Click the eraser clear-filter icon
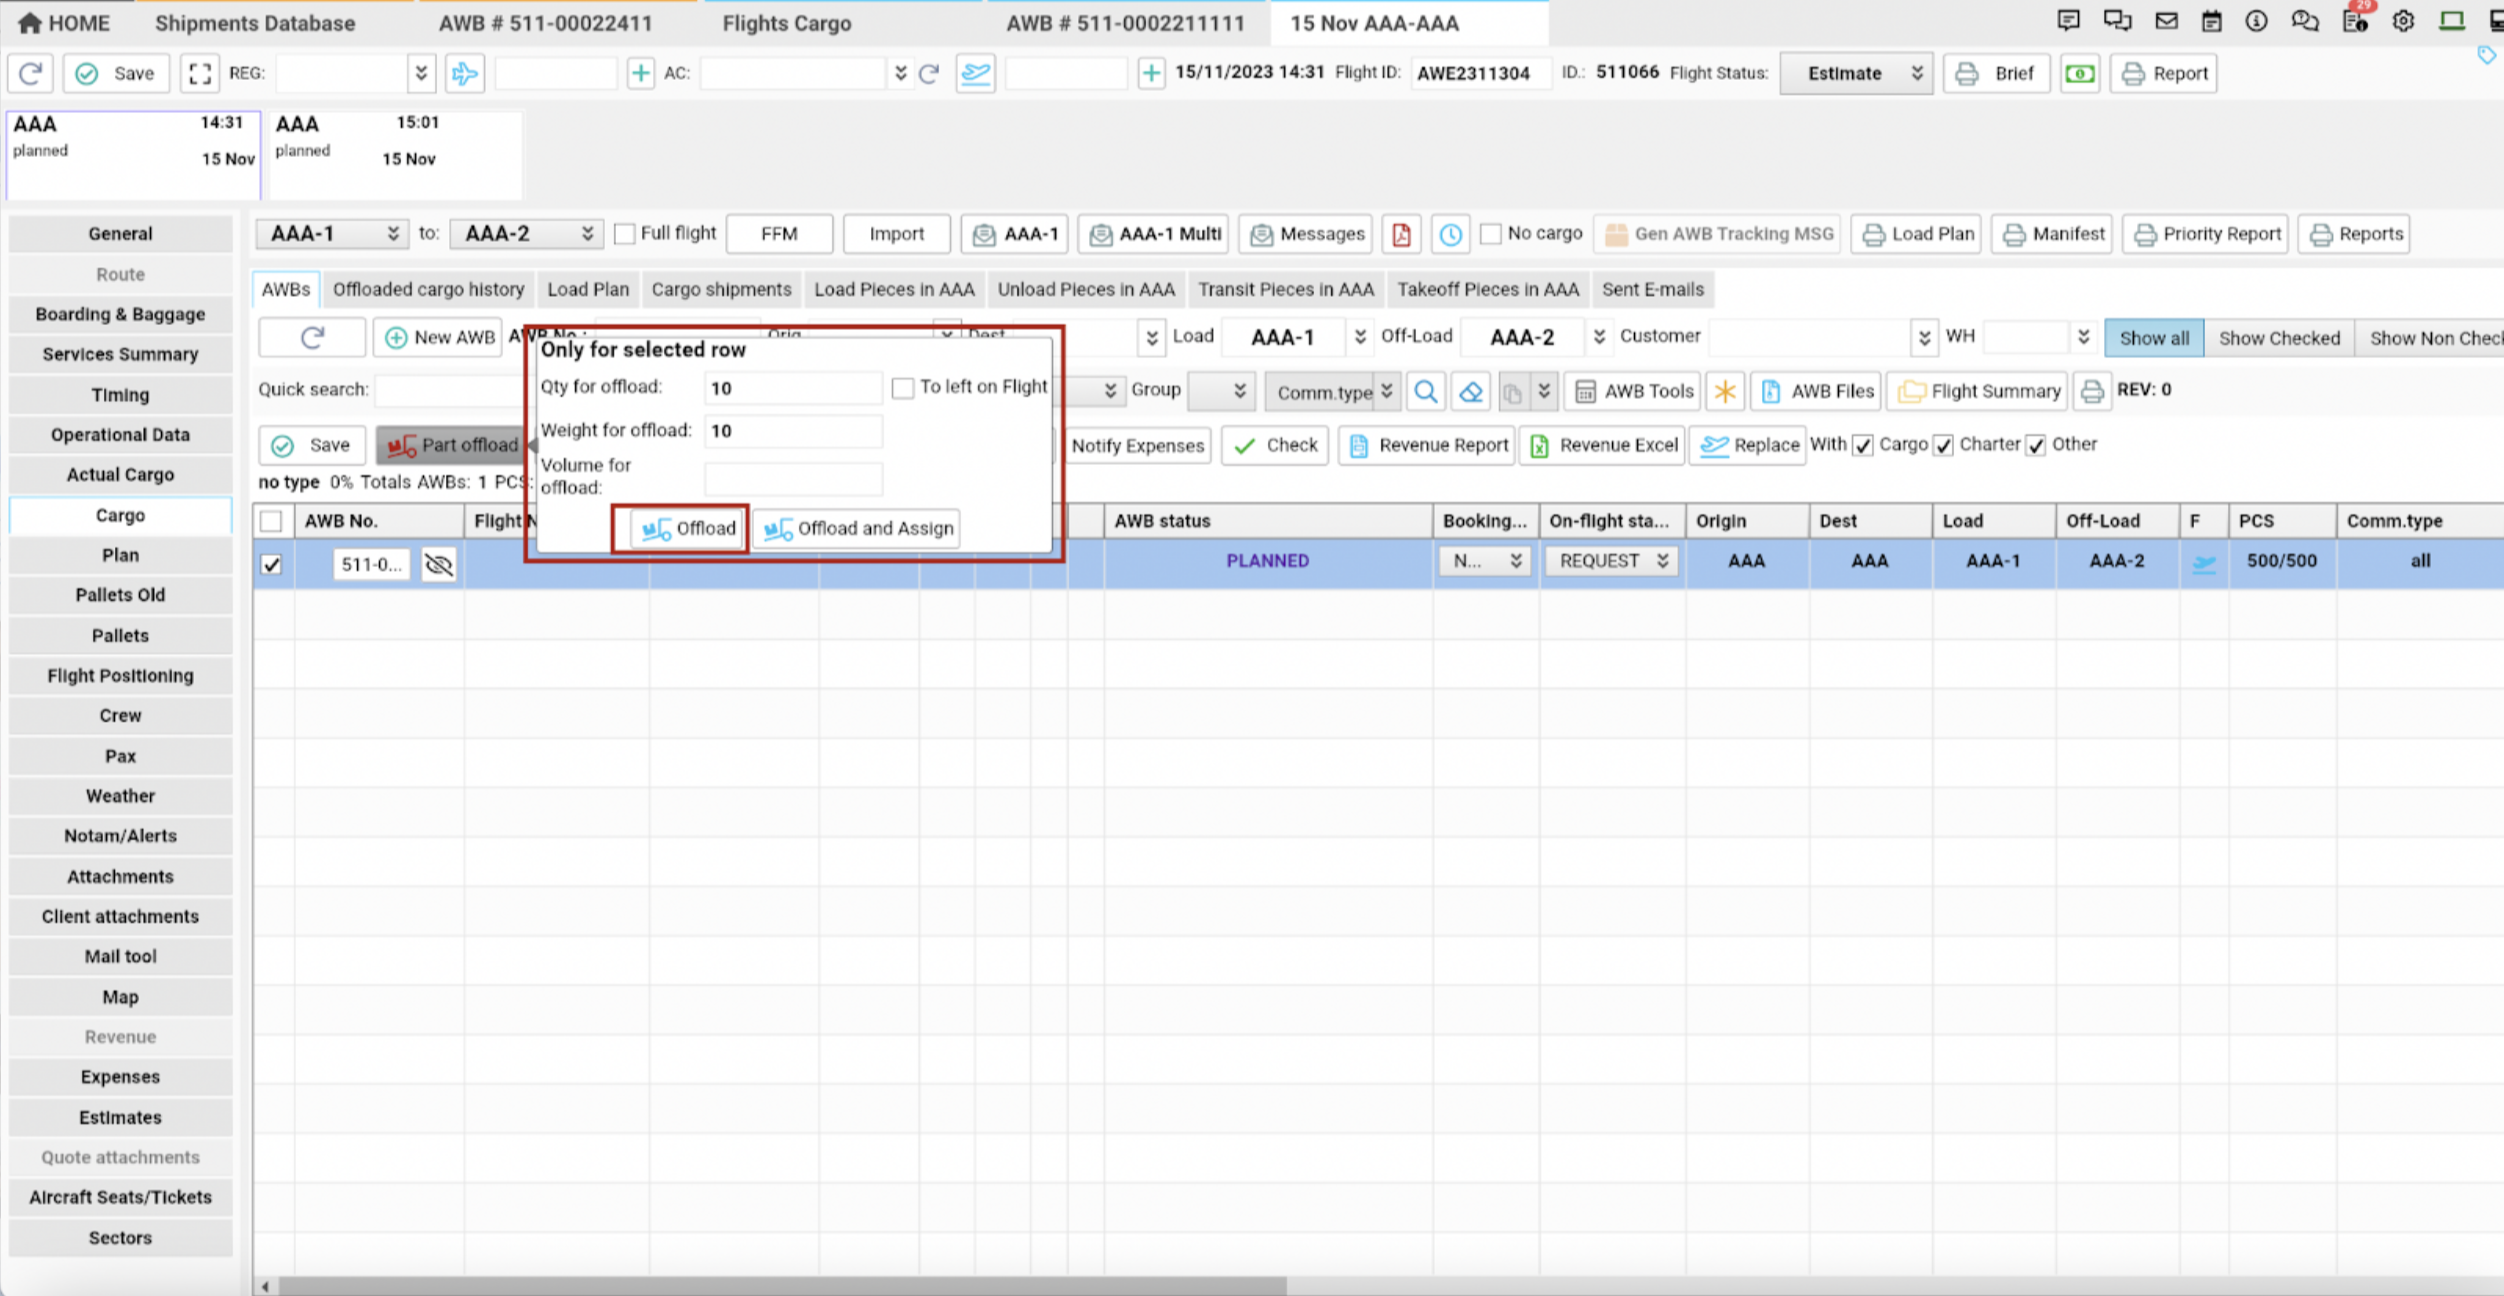The image size is (2504, 1296). point(1470,391)
